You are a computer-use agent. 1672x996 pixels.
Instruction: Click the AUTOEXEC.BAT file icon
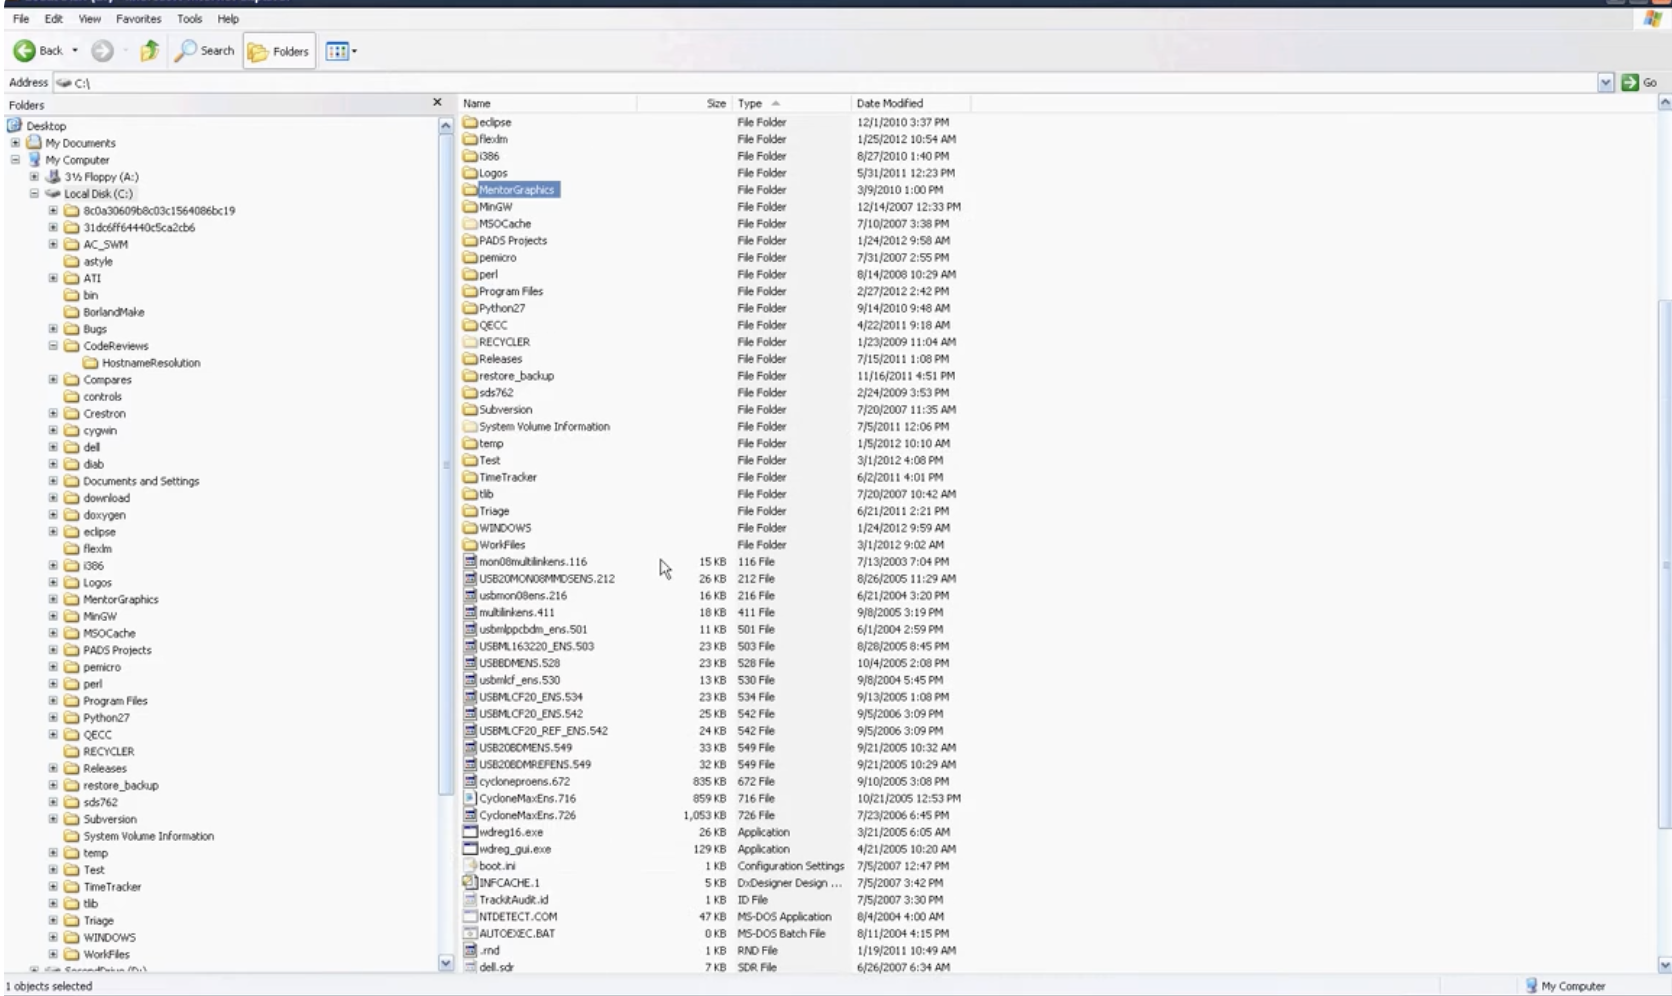470,933
